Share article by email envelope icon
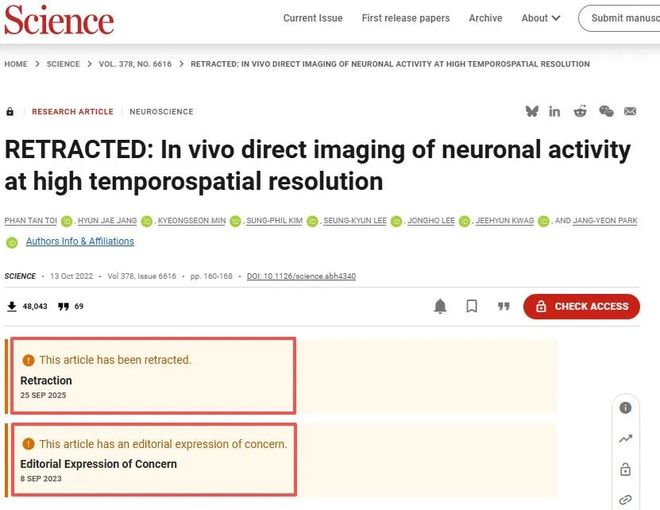 click(x=631, y=111)
